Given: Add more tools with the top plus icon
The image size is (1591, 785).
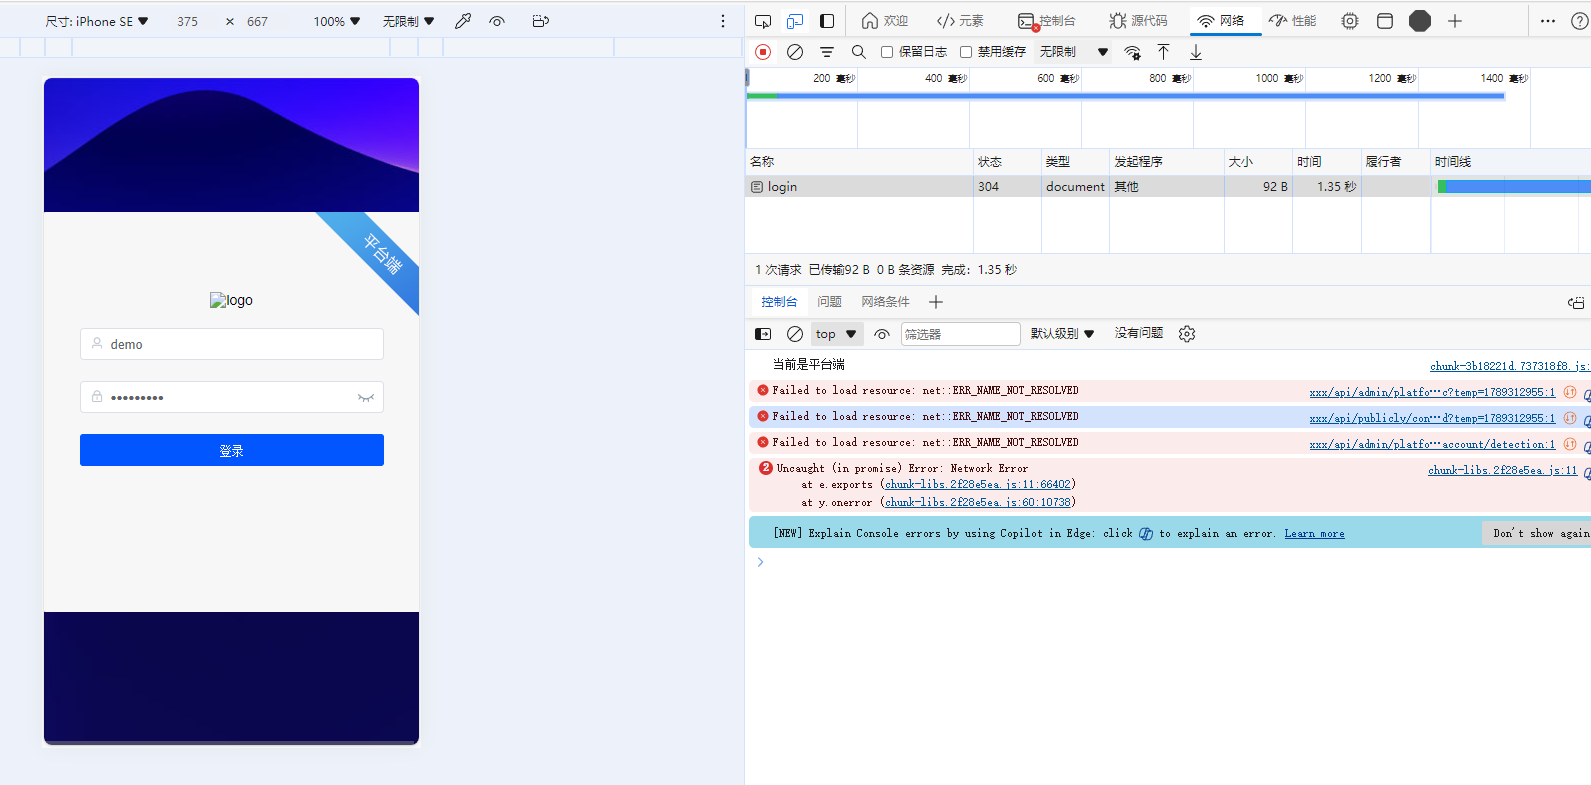Looking at the screenshot, I should click(x=1455, y=21).
